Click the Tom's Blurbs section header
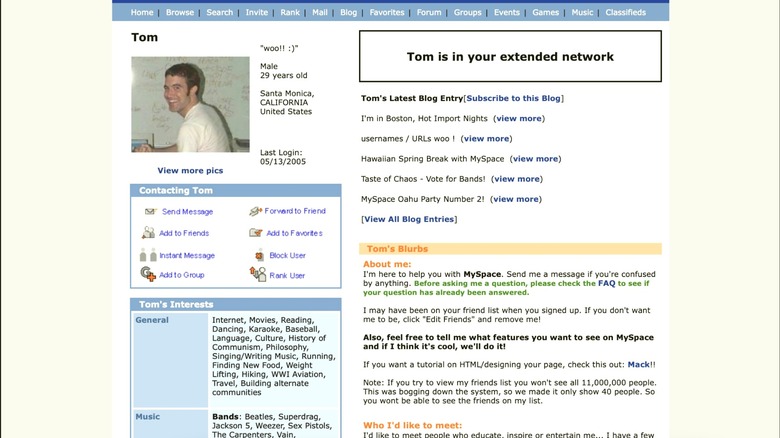The height and width of the screenshot is (438, 780). tap(510, 249)
